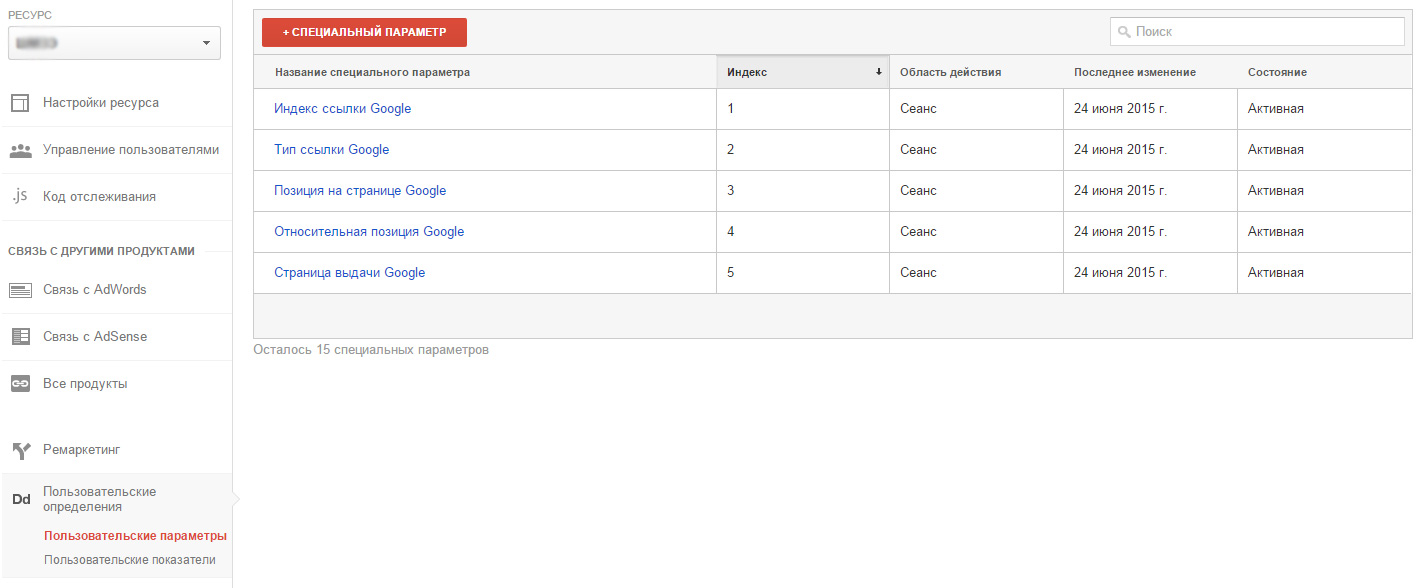Click into the Поиск search field

[1257, 32]
